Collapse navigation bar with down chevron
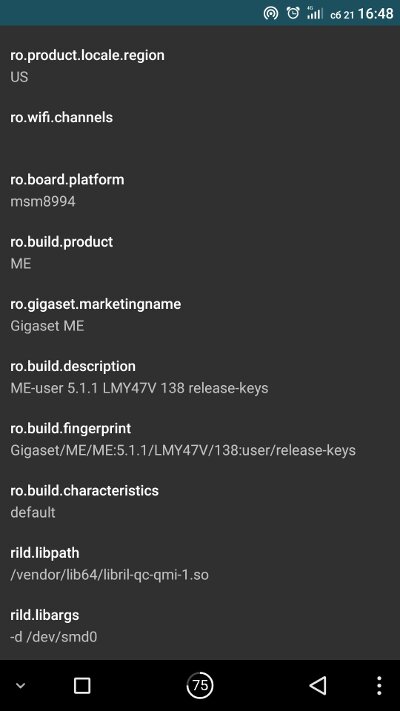400x711 pixels. click(20, 686)
